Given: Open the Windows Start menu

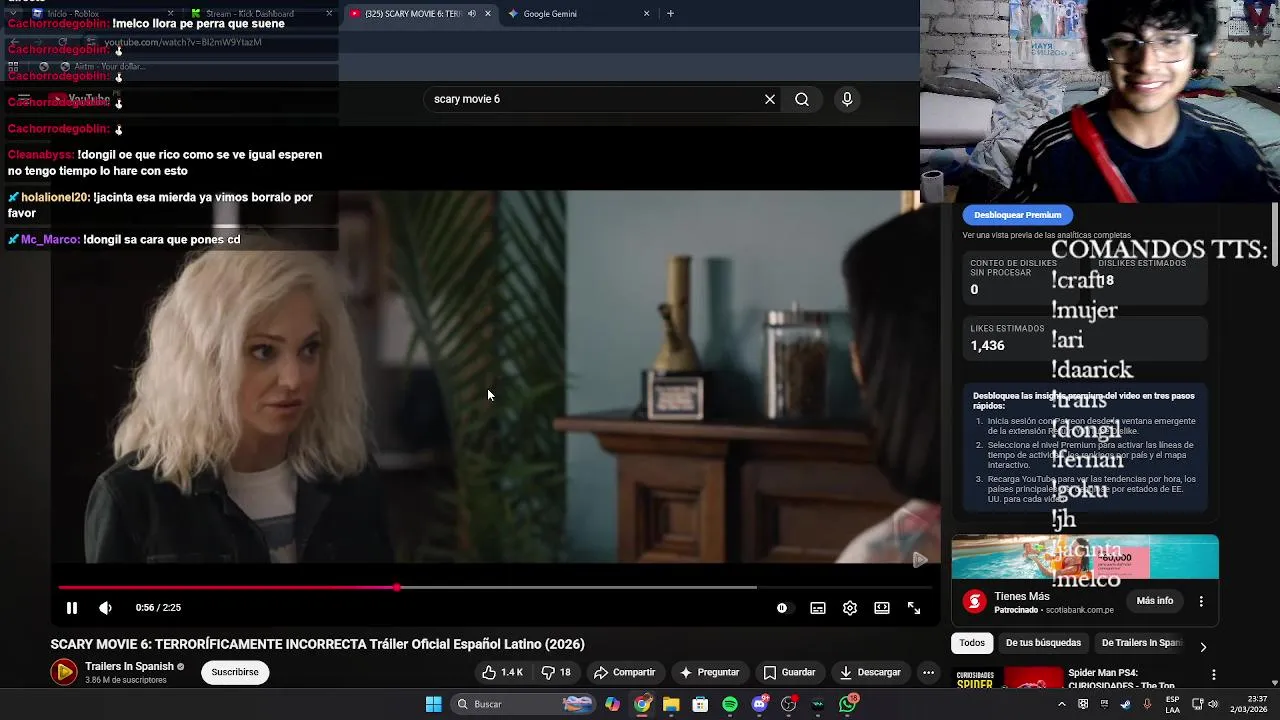Looking at the screenshot, I should 433,704.
